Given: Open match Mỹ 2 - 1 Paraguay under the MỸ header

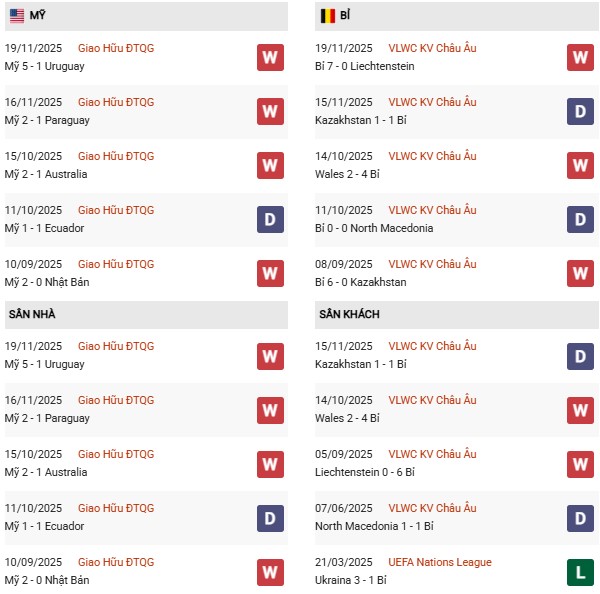Looking at the screenshot, I should [47, 120].
